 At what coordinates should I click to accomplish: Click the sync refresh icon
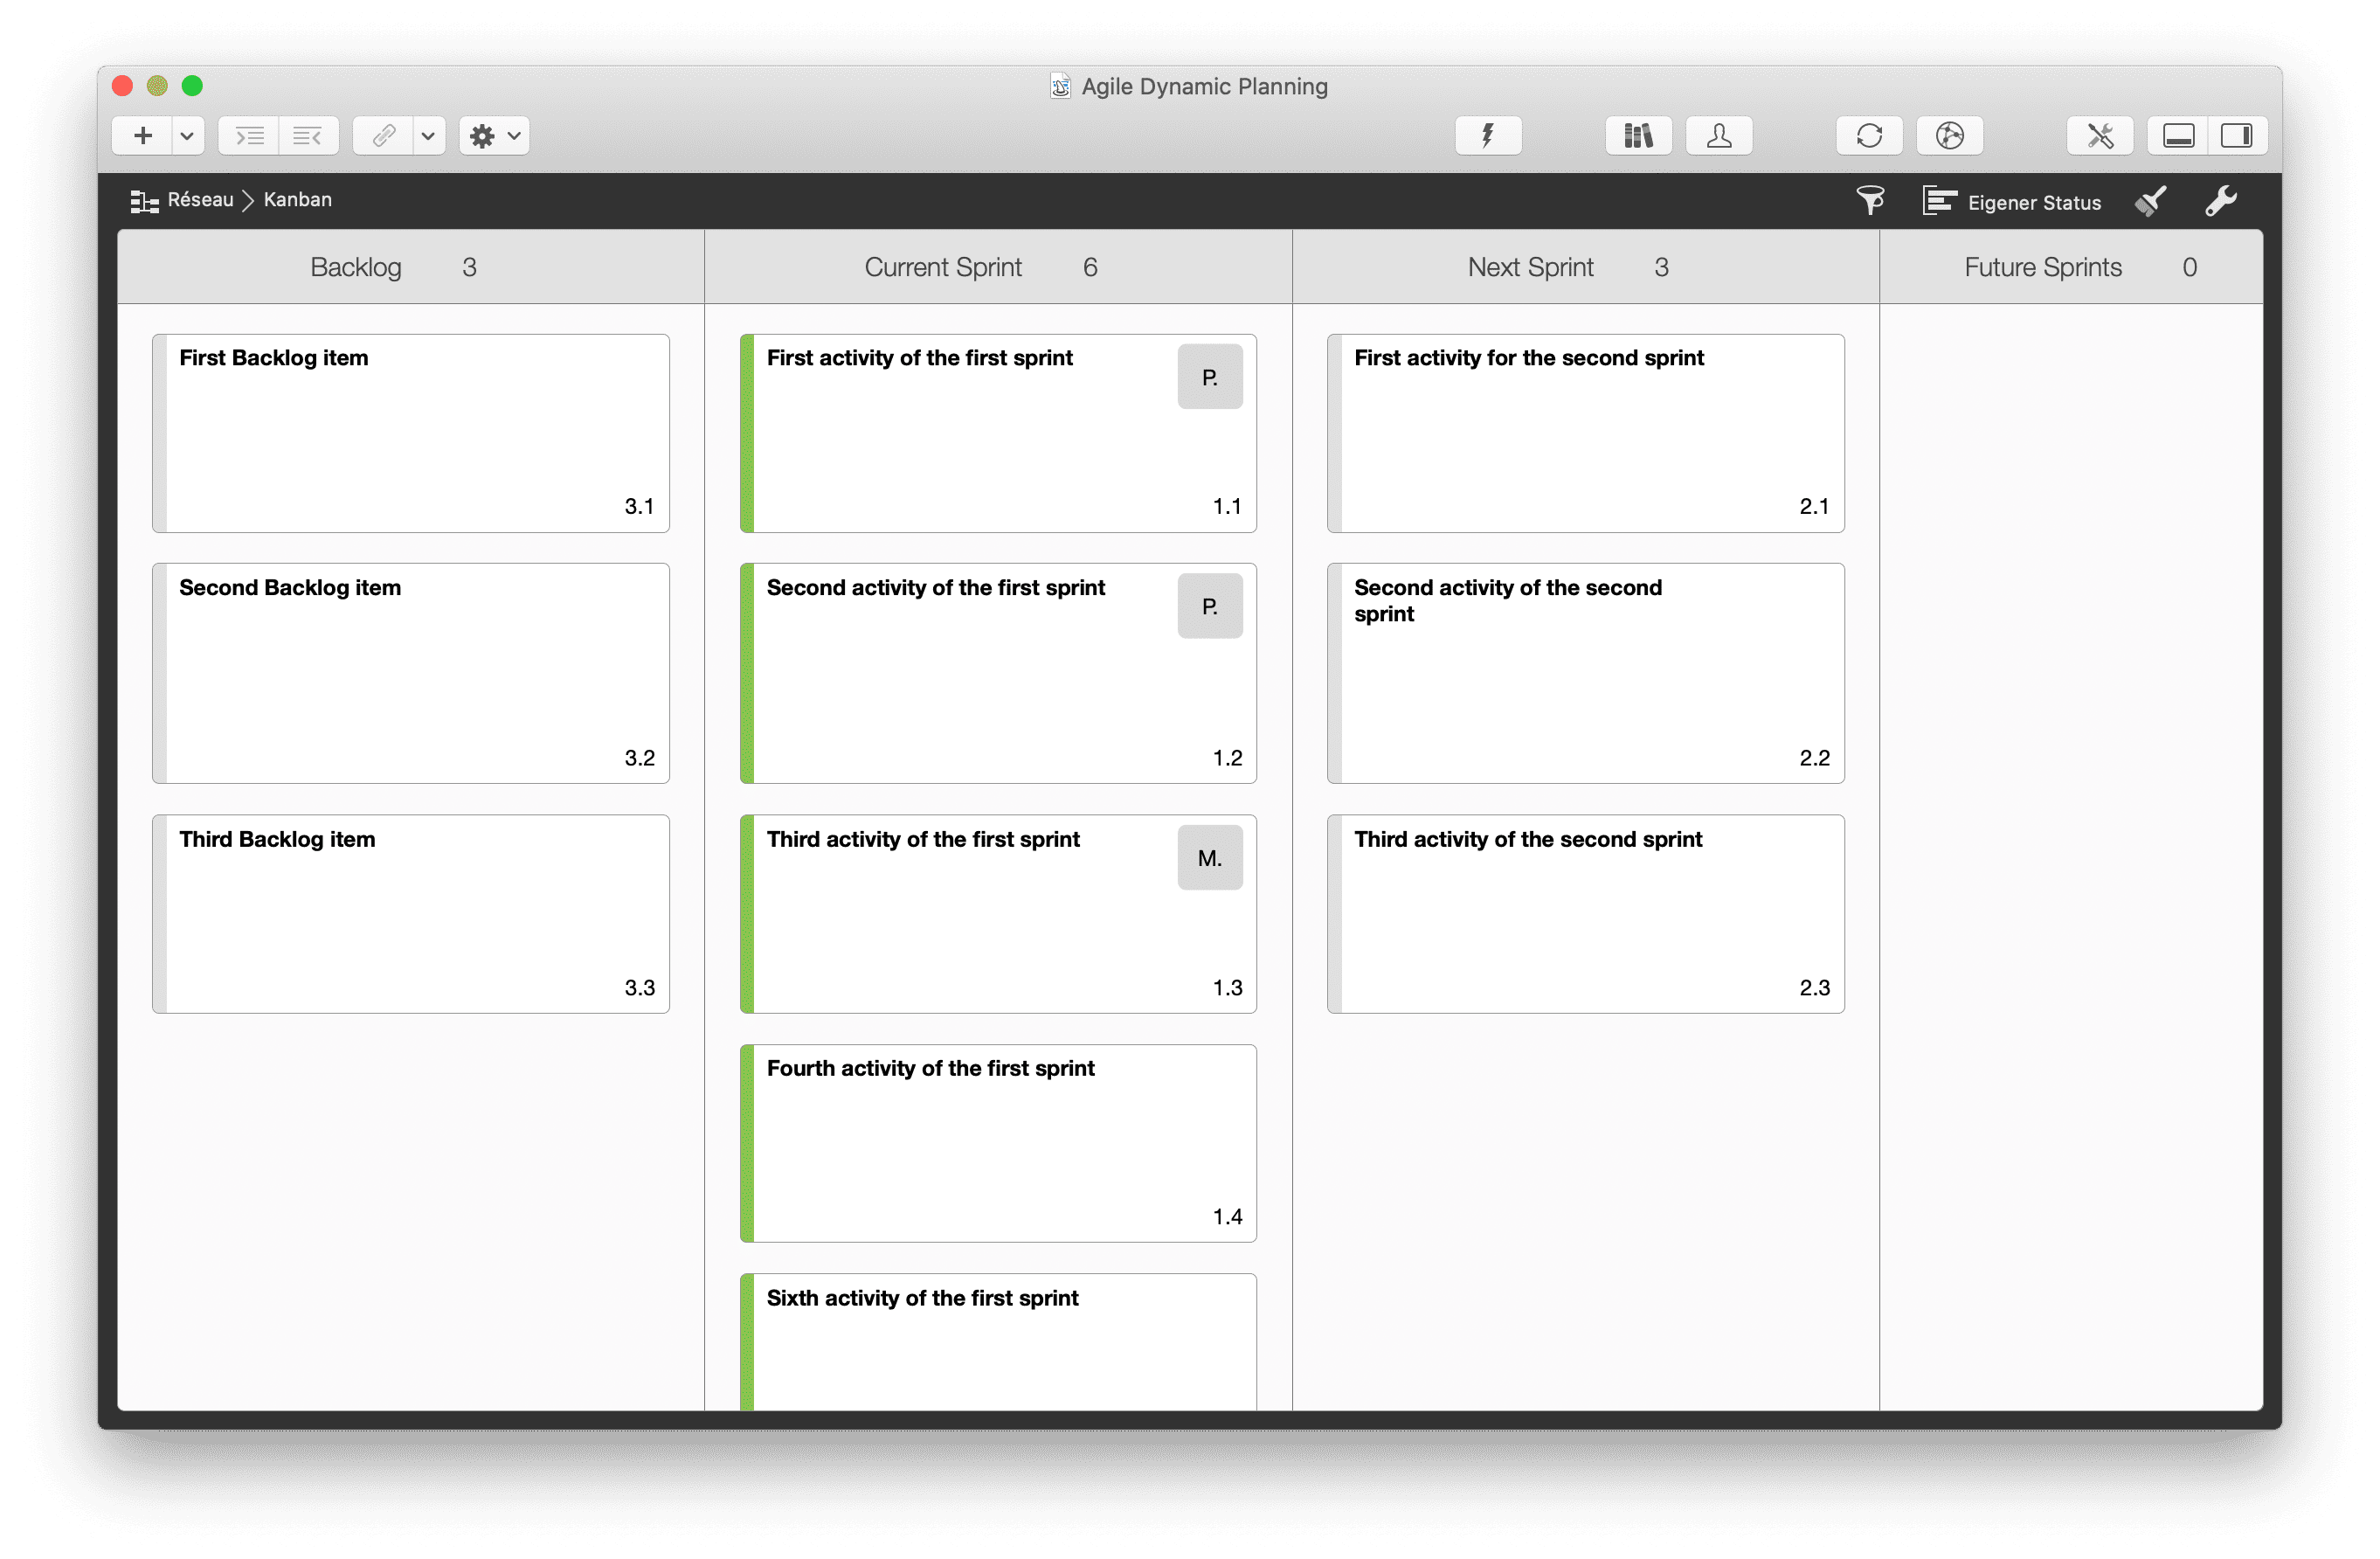pos(1869,135)
